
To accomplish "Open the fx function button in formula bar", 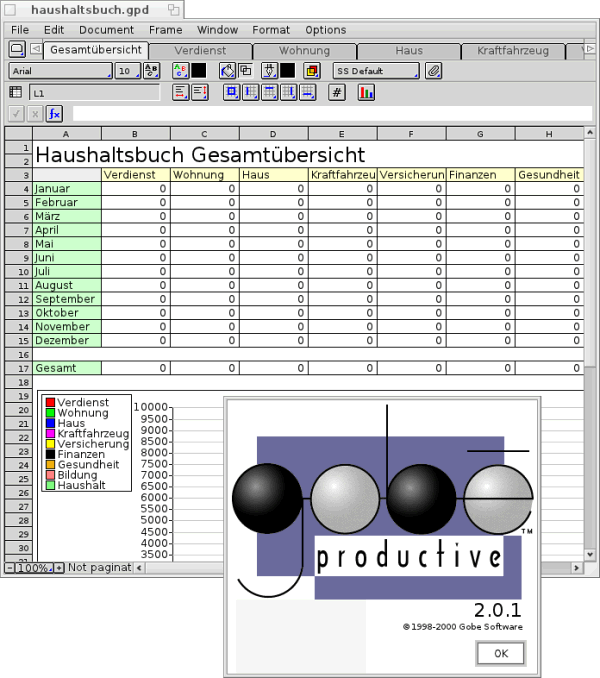I will point(54,114).
